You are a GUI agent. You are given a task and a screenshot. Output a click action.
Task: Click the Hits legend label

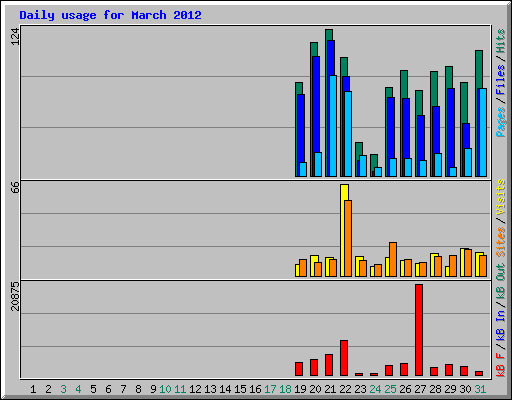[501, 41]
